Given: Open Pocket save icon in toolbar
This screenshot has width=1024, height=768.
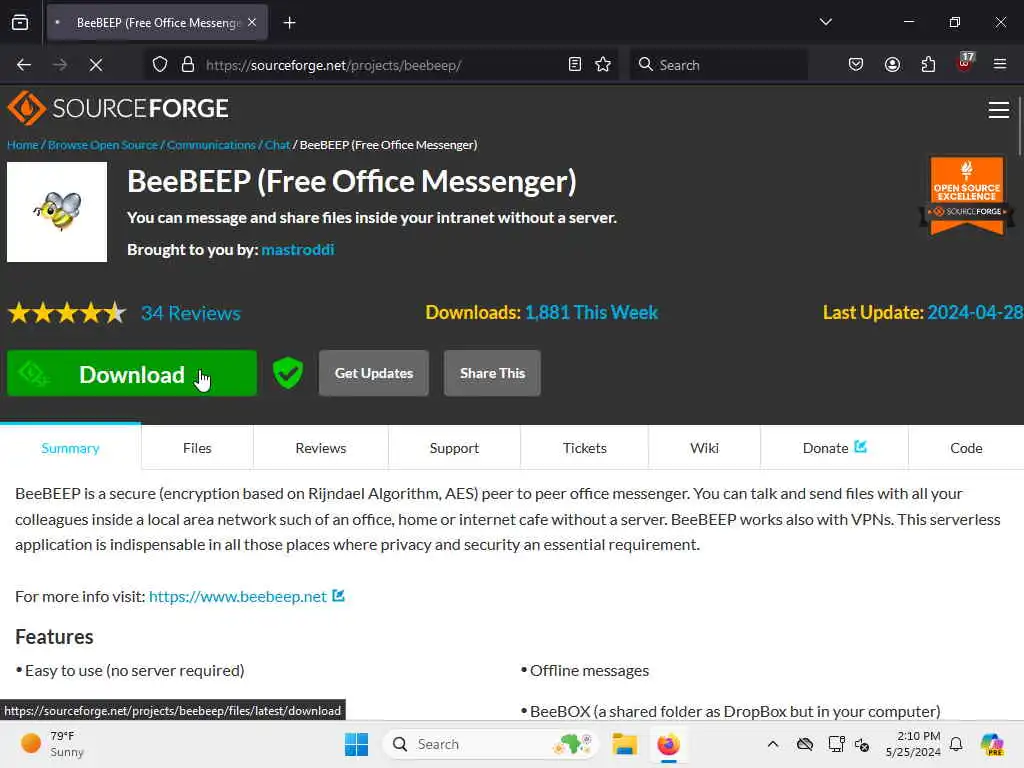Looking at the screenshot, I should tap(856, 65).
